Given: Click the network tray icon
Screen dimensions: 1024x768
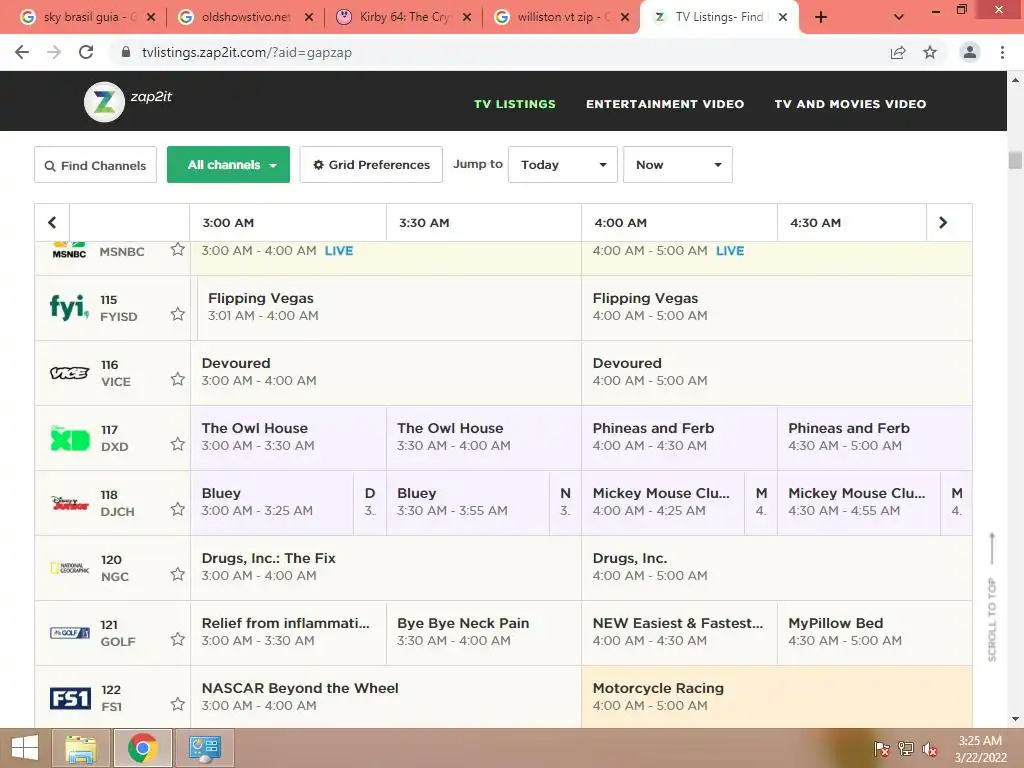Looking at the screenshot, I should click(x=906, y=748).
